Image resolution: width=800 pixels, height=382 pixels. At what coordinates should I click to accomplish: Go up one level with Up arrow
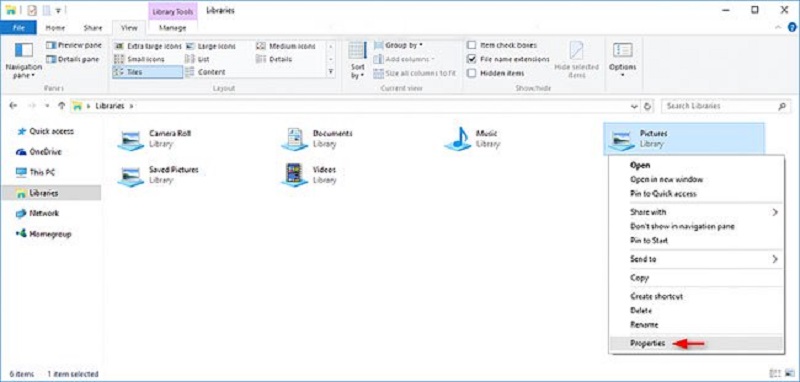click(62, 106)
